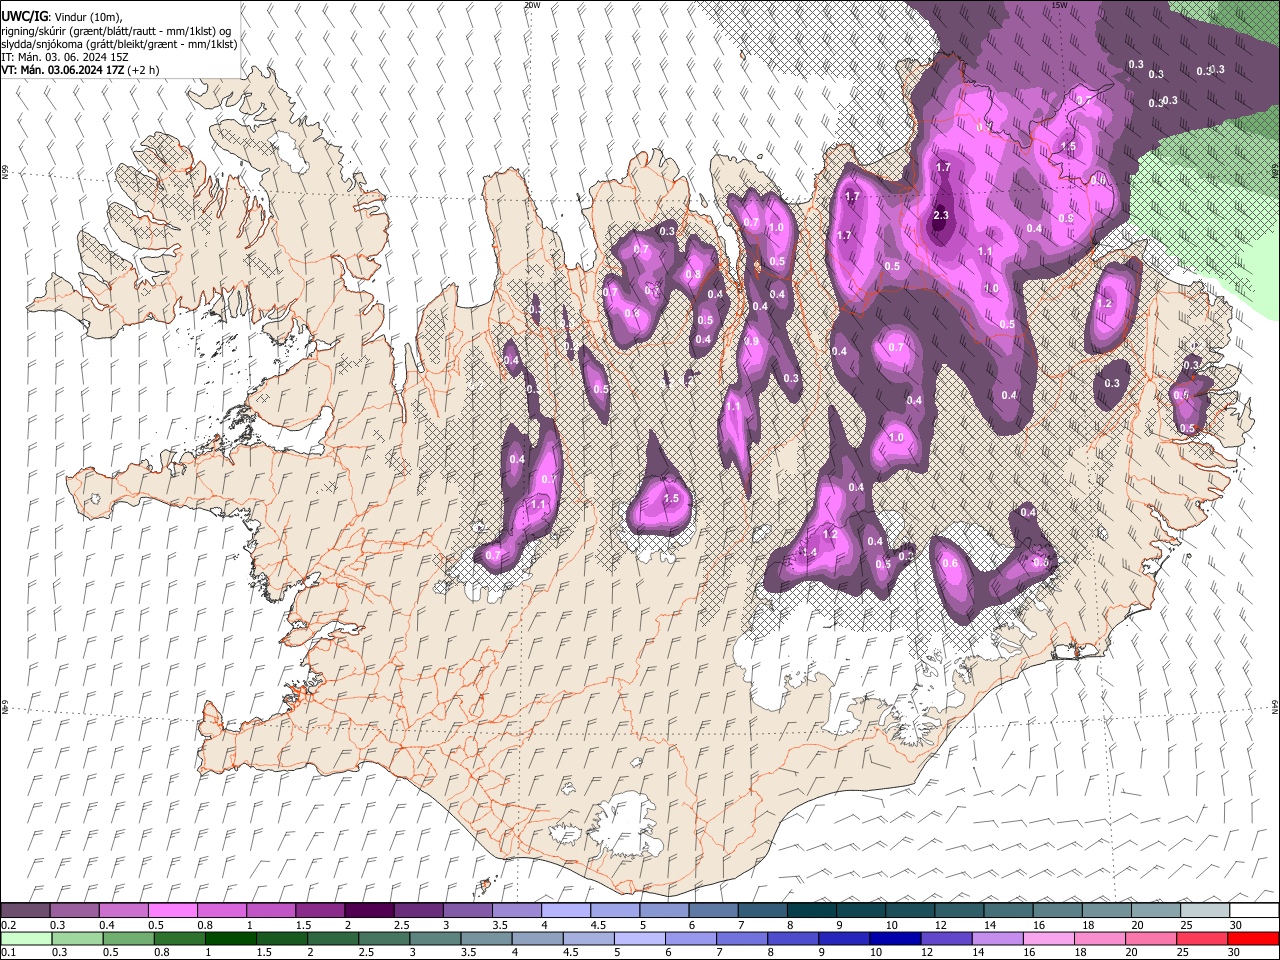
Task: Select the 12 label in upper legend row
Action: [x=940, y=925]
